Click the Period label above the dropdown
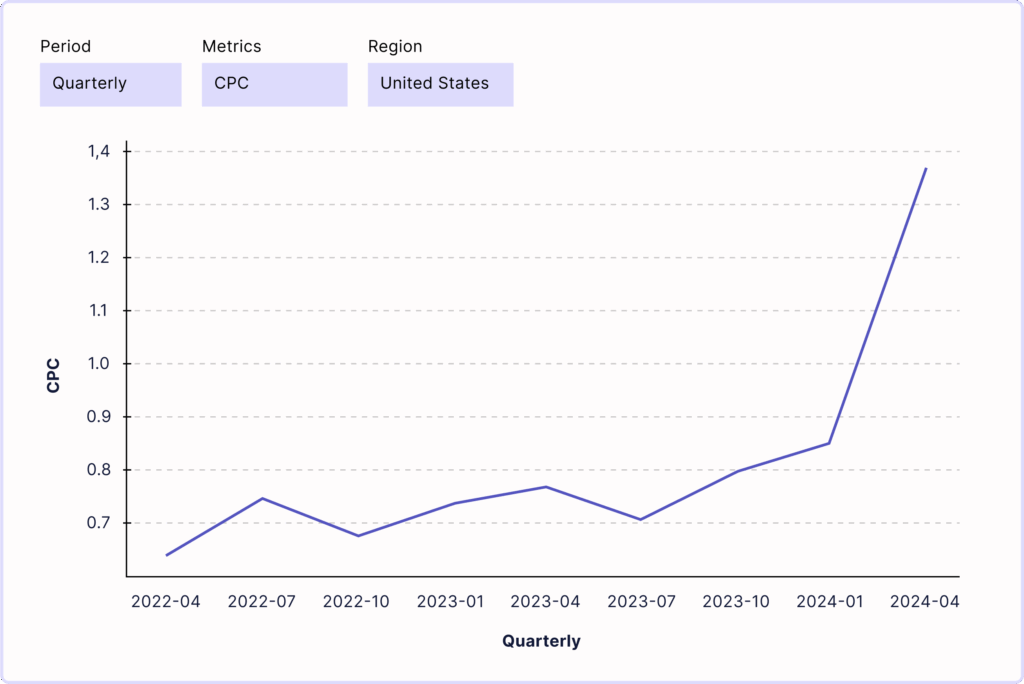 coord(65,46)
